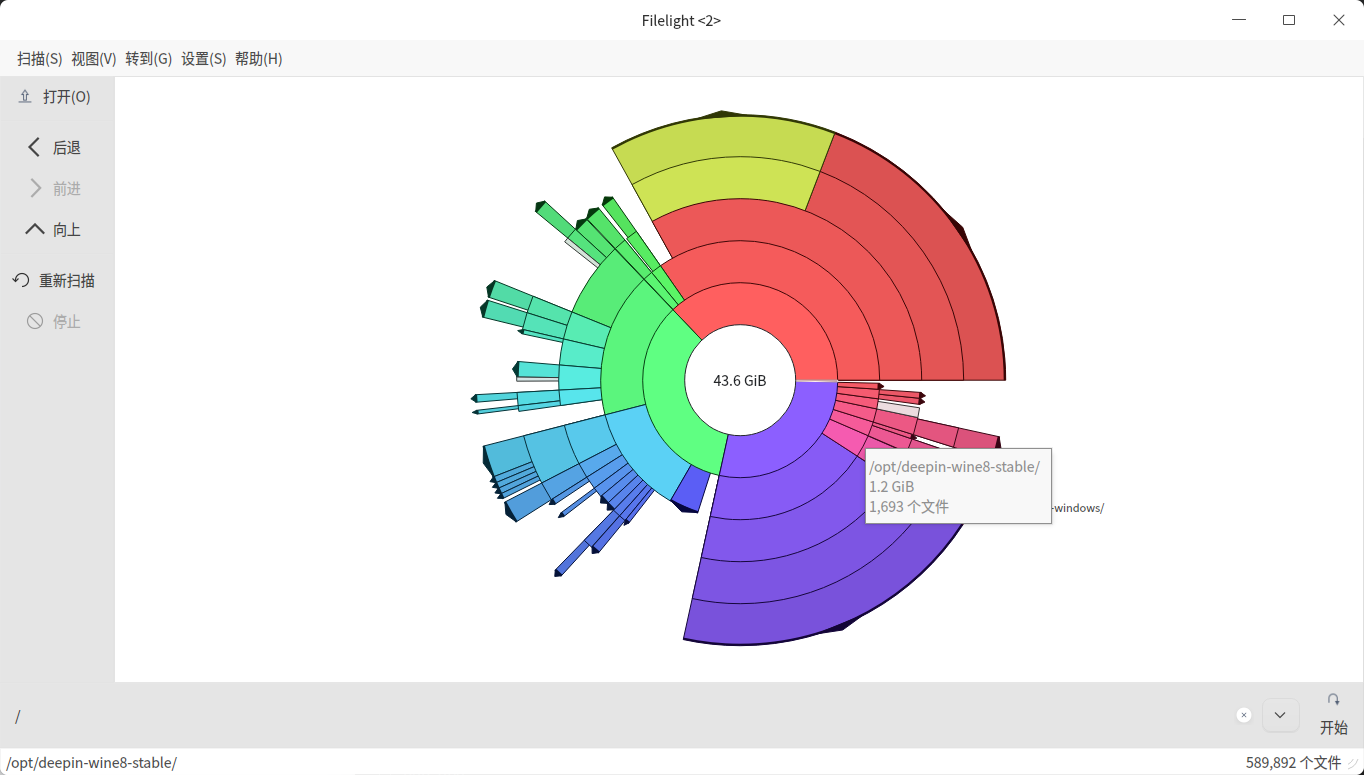Viewport: 1364px width, 775px height.
Task: Open the 设置(S) menu
Action: [204, 59]
